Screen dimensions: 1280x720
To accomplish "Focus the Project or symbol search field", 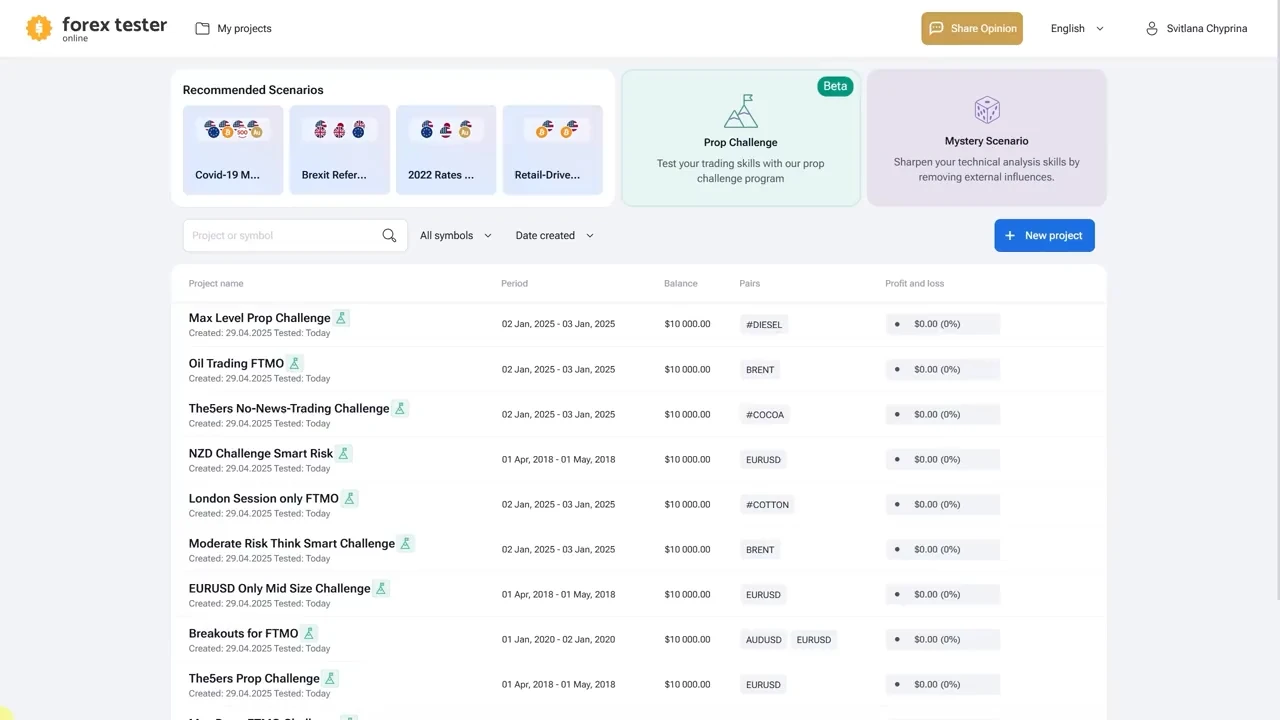I will click(280, 236).
